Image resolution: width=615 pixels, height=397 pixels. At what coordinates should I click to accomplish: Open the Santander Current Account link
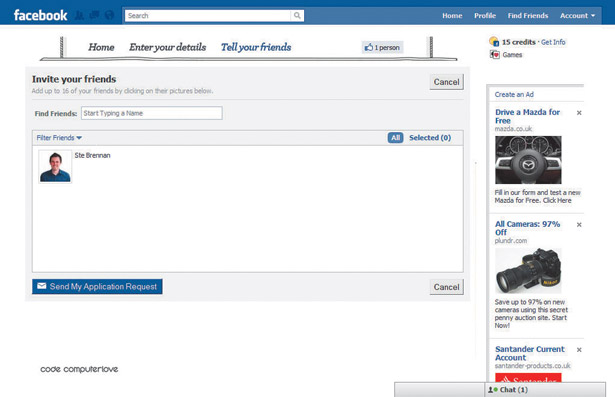(x=530, y=353)
